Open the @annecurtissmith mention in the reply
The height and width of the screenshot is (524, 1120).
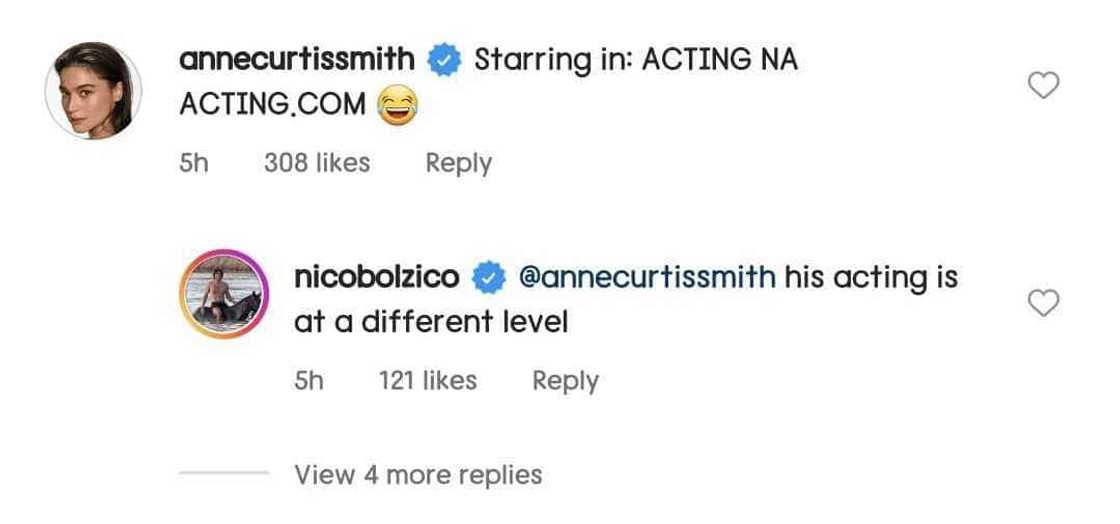(x=648, y=278)
